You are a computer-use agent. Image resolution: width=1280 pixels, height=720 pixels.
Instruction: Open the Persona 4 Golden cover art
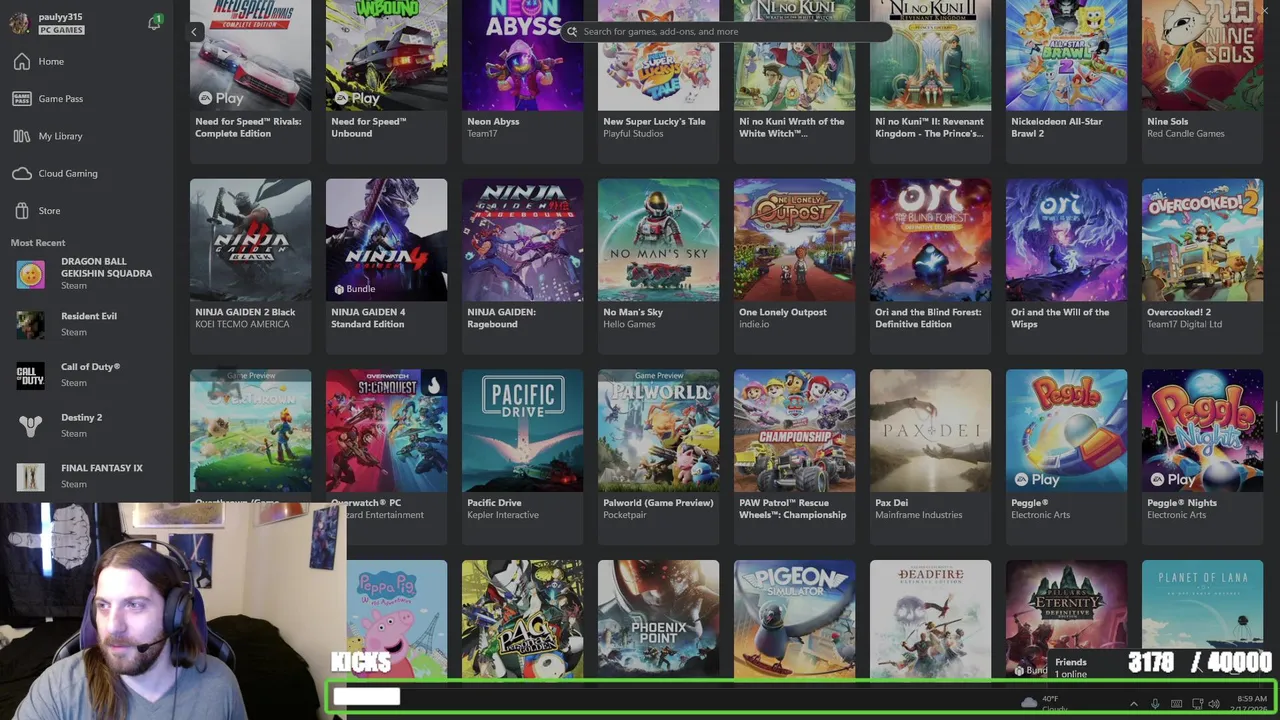522,620
